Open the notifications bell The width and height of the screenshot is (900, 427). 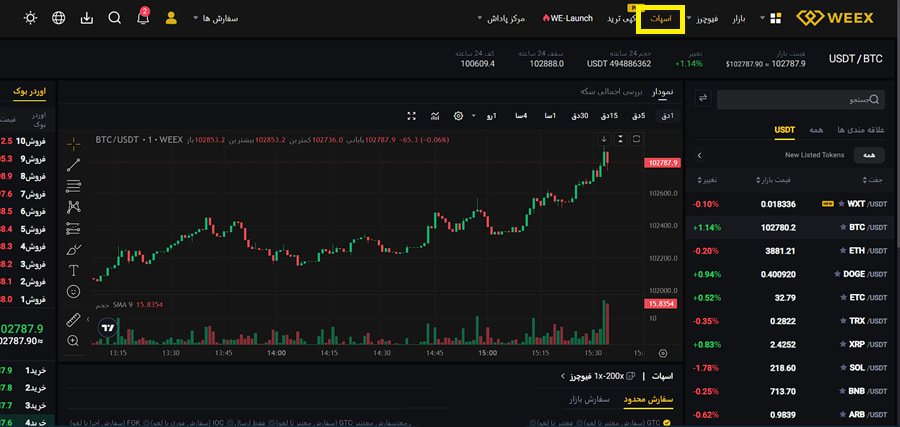pyautogui.click(x=143, y=18)
